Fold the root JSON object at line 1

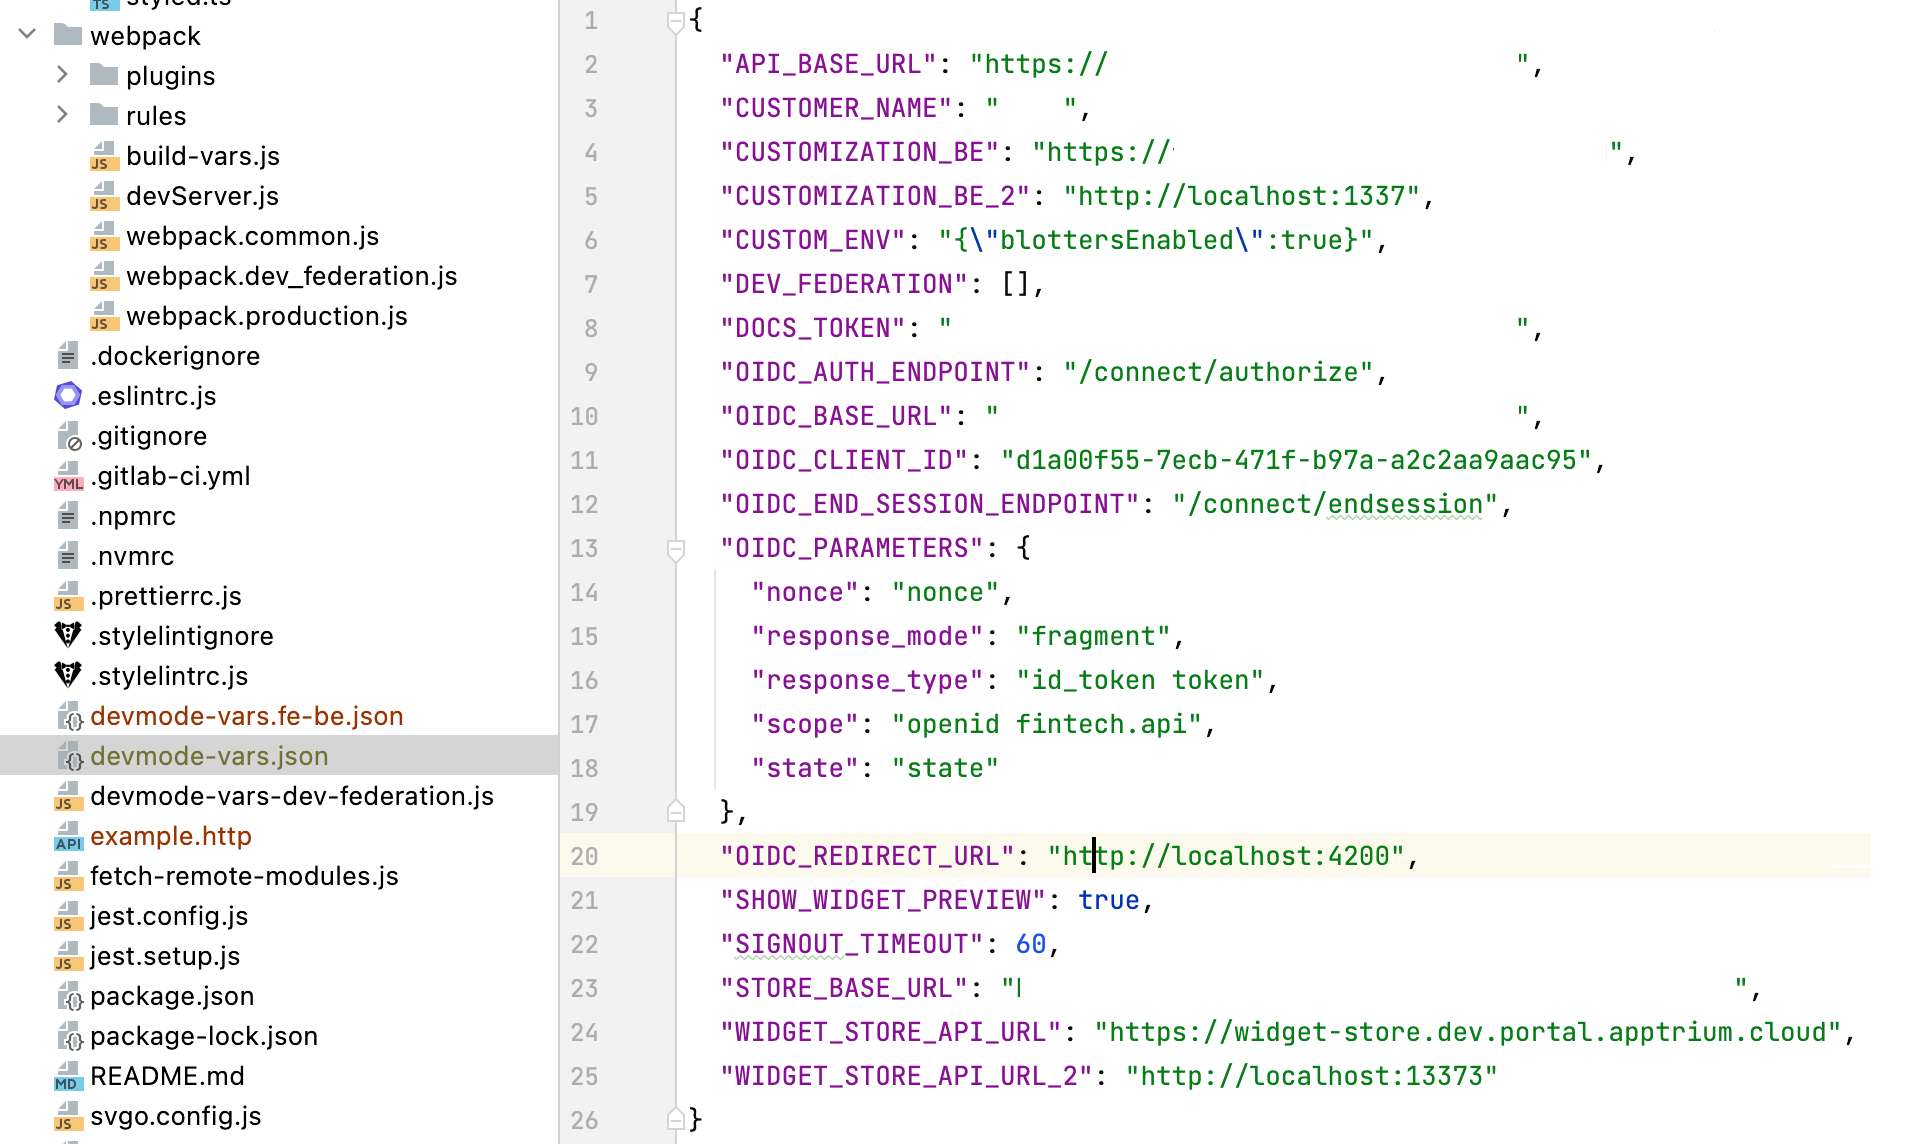tap(676, 20)
